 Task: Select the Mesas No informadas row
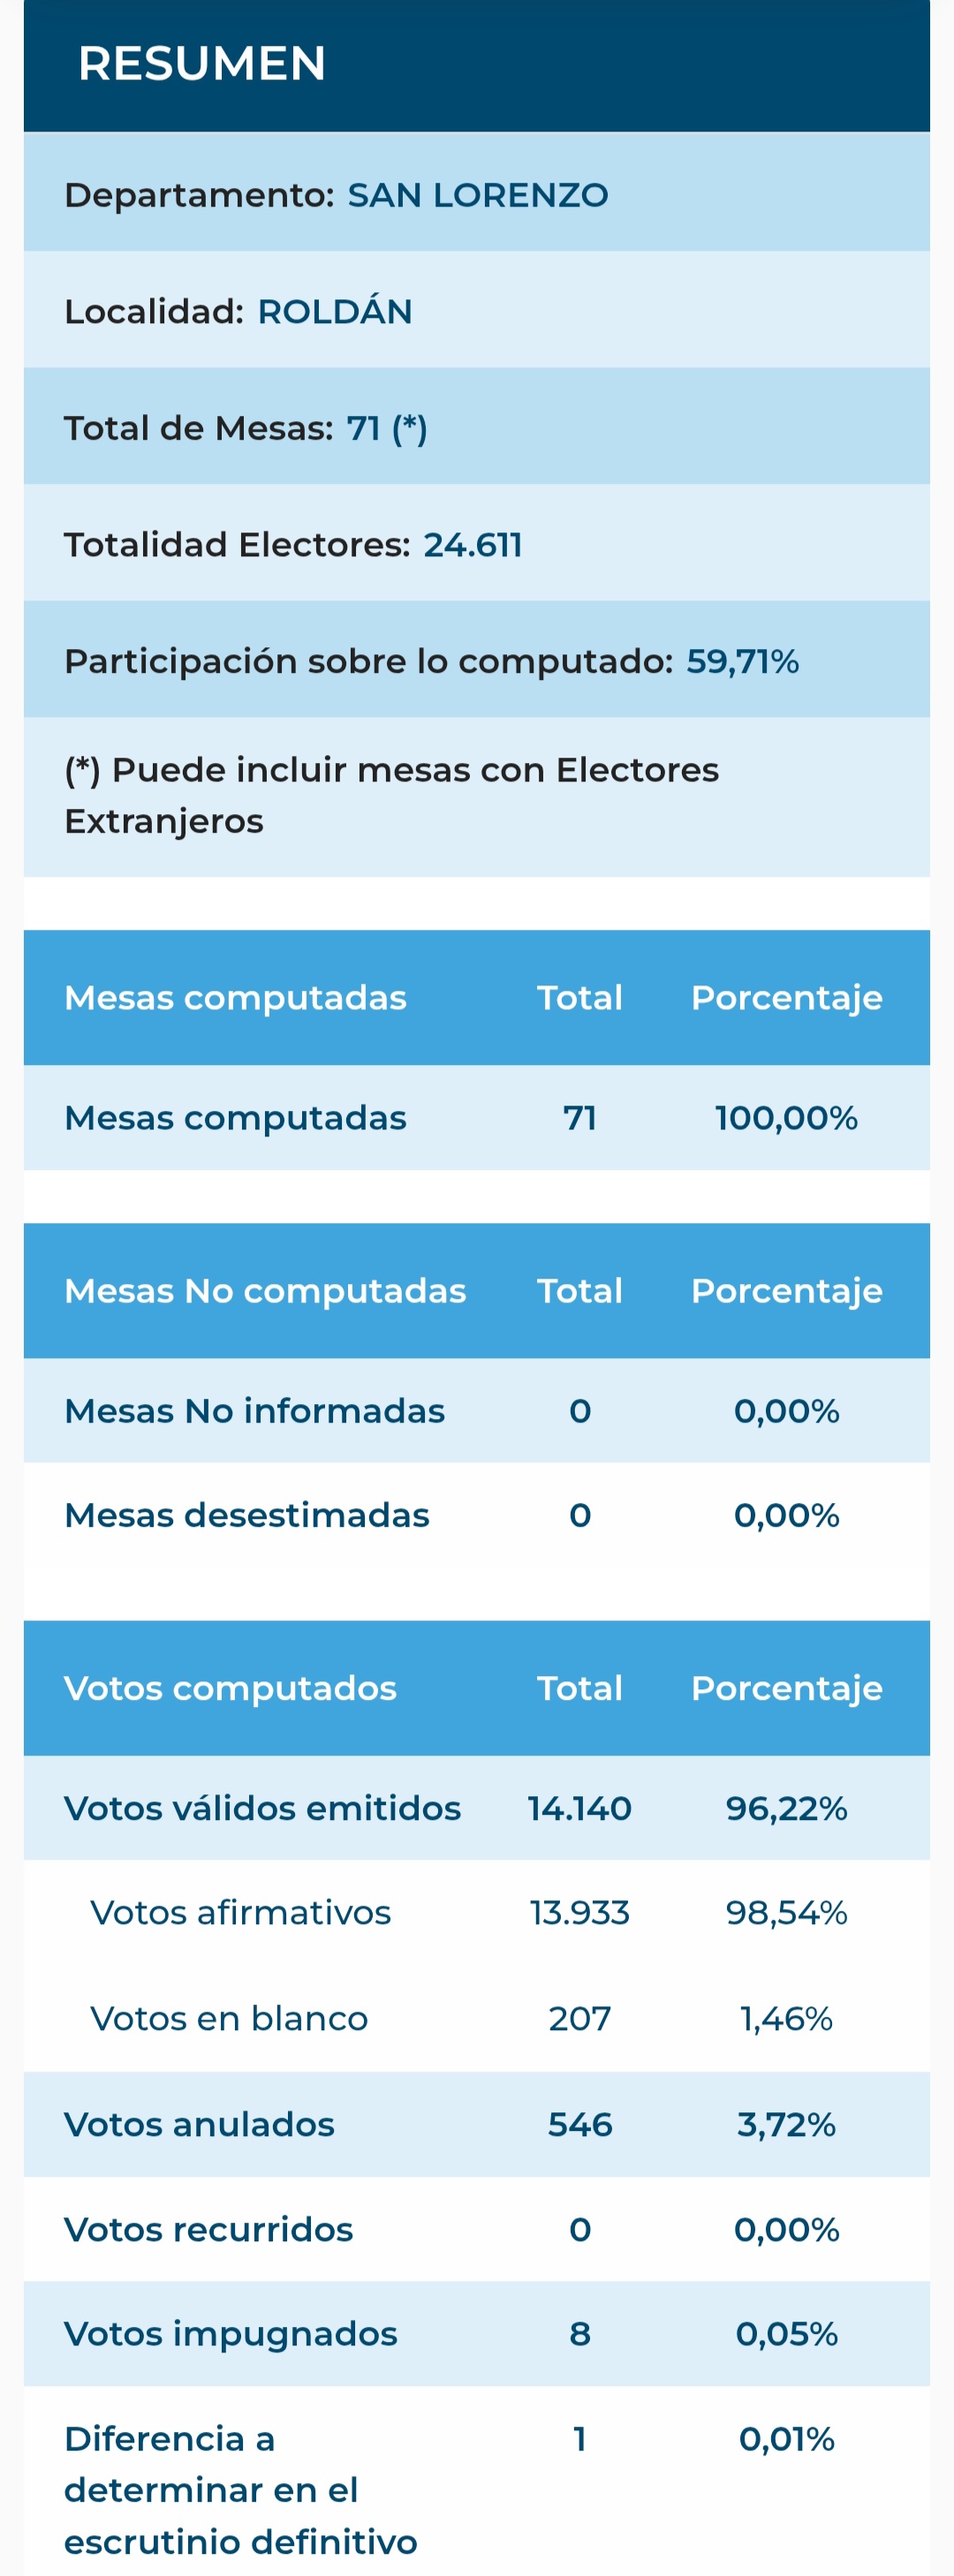[x=477, y=1410]
